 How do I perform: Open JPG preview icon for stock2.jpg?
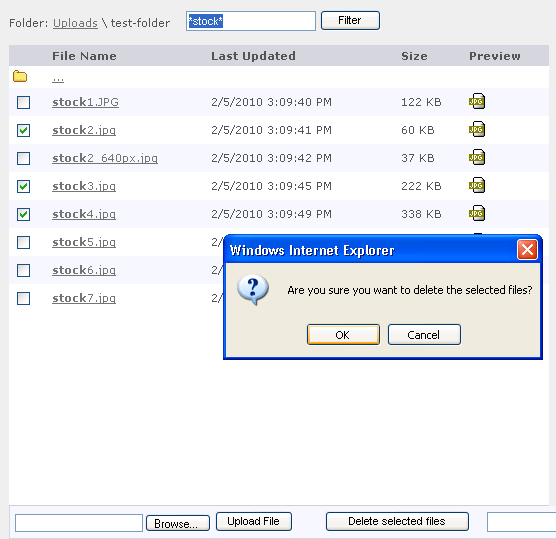tap(477, 129)
